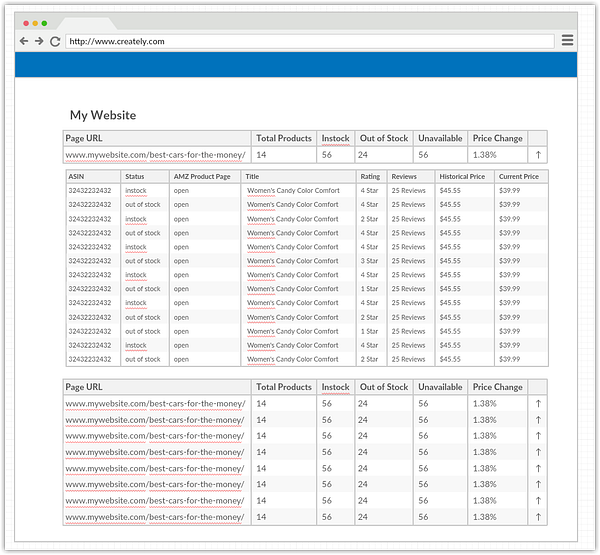This screenshot has height=555, width=600.
Task: Open best-cars-for-the-money URL in top table
Action: pyautogui.click(x=155, y=155)
